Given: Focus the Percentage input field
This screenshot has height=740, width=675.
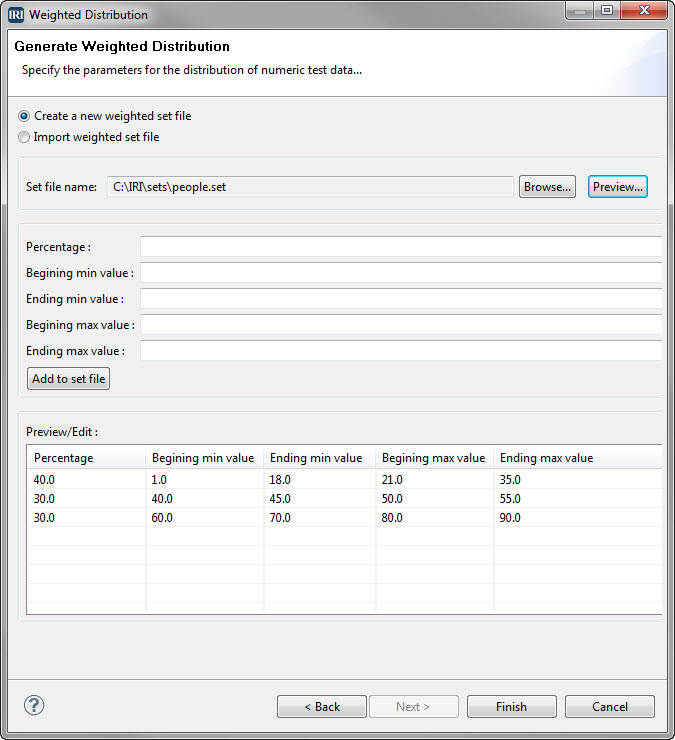Looking at the screenshot, I should (401, 247).
